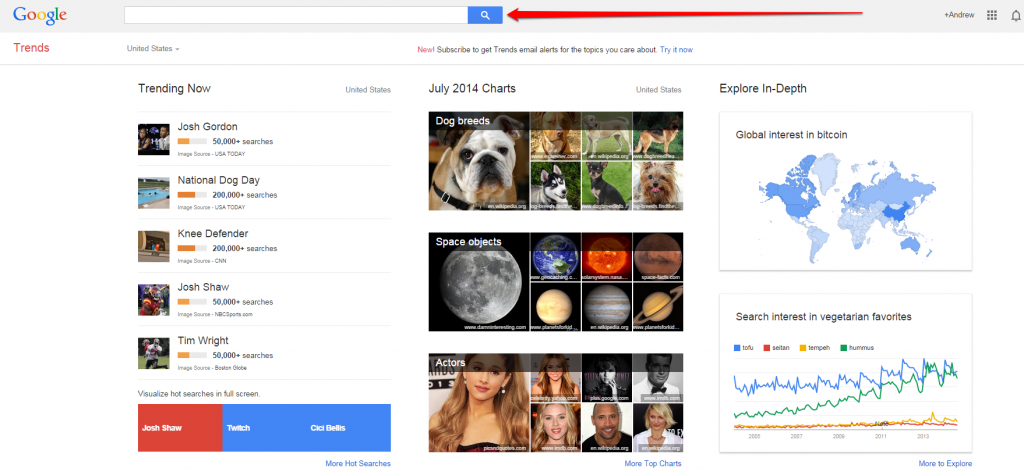Open the Actors chart label

(451, 362)
